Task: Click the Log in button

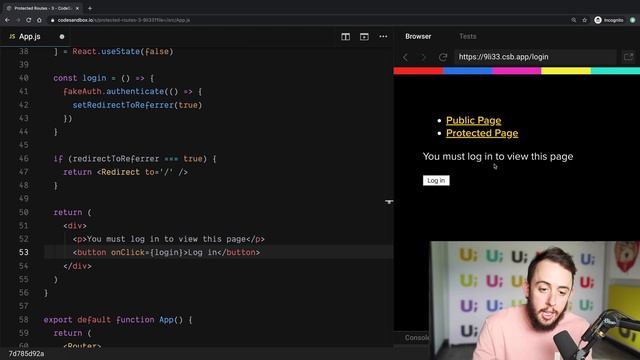Action: [x=436, y=180]
